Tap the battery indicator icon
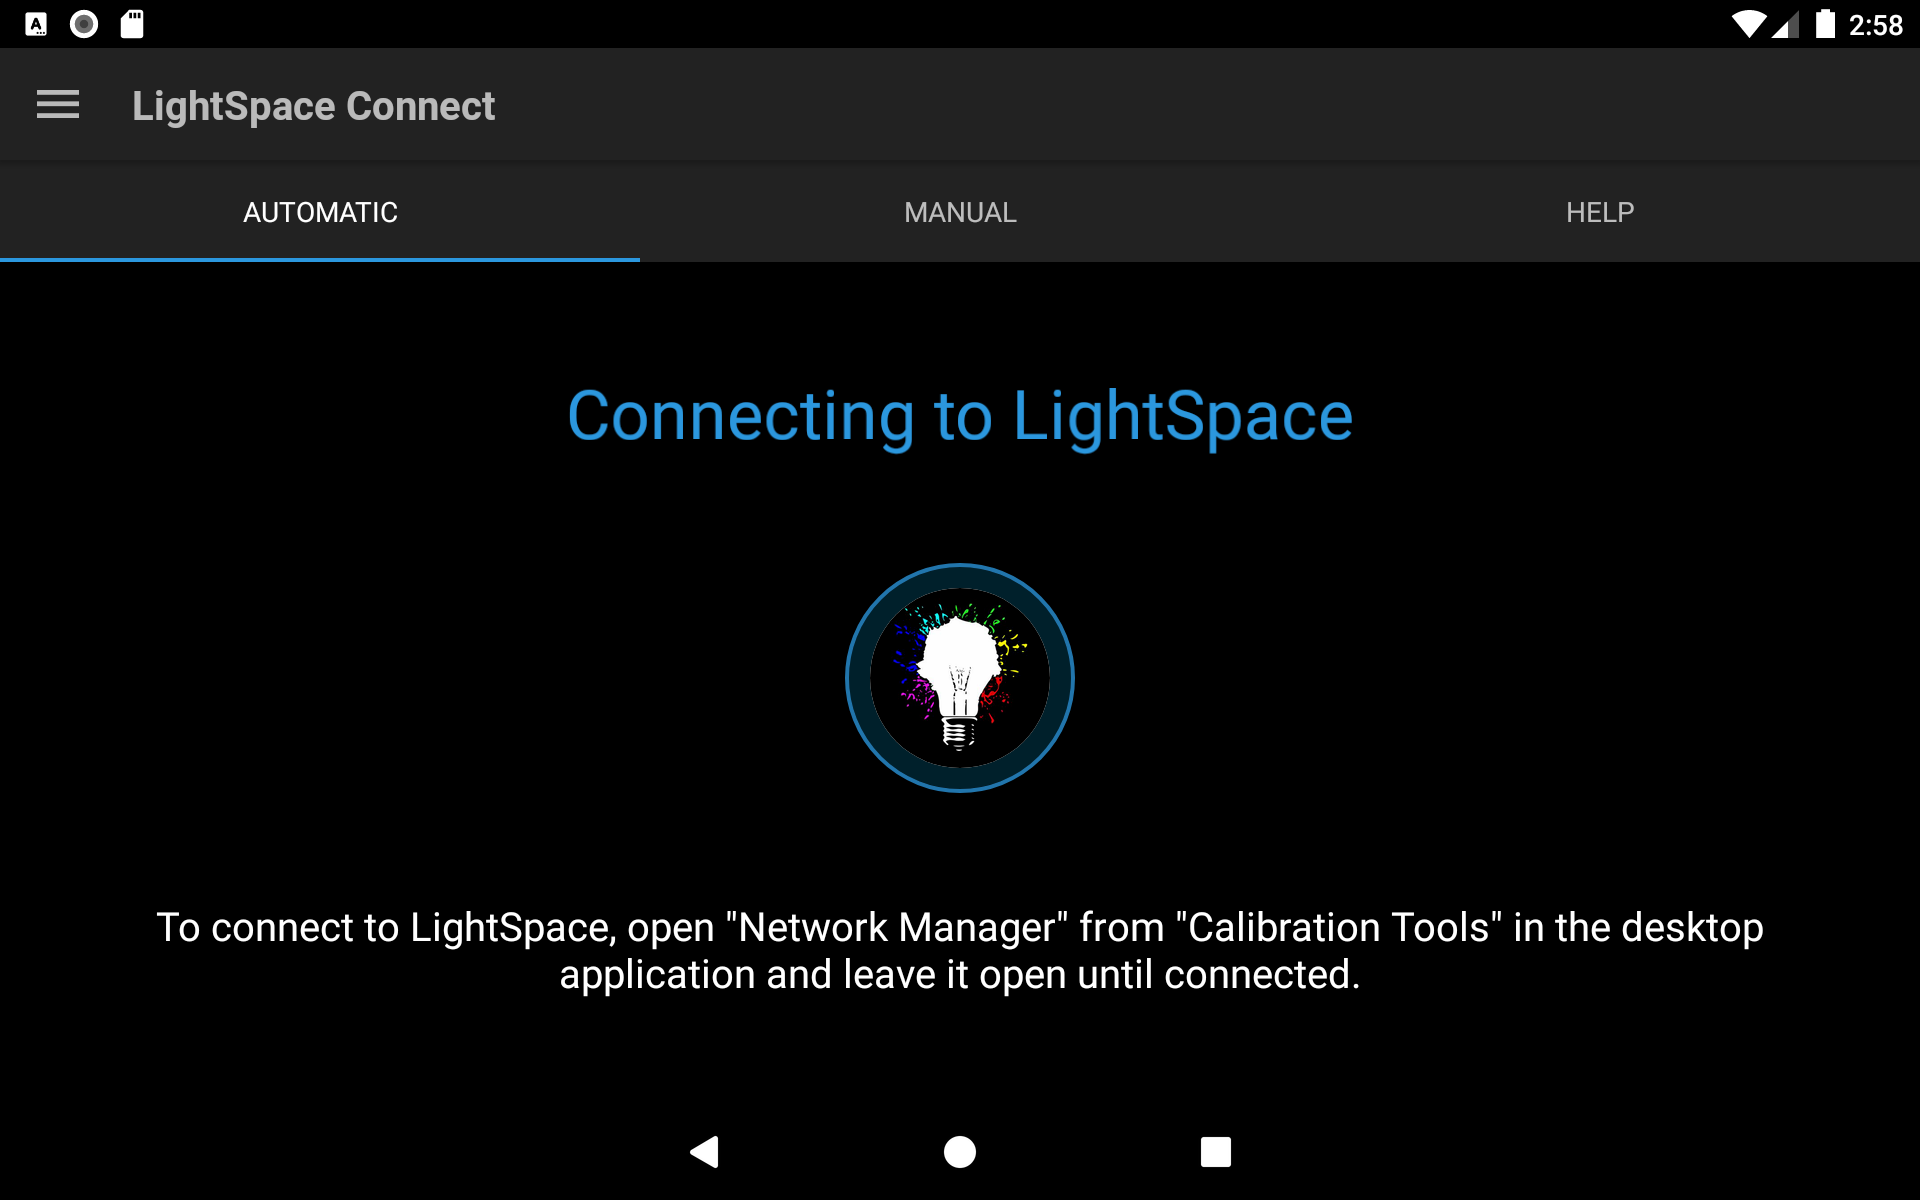The width and height of the screenshot is (1920, 1200). pyautogui.click(x=1827, y=23)
